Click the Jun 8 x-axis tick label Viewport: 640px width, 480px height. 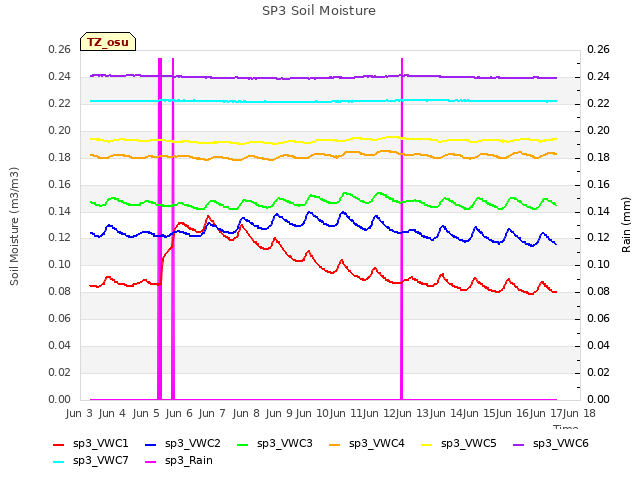coord(246,413)
